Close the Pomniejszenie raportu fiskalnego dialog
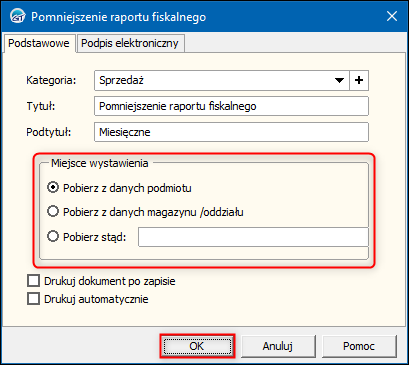 [x=392, y=16]
